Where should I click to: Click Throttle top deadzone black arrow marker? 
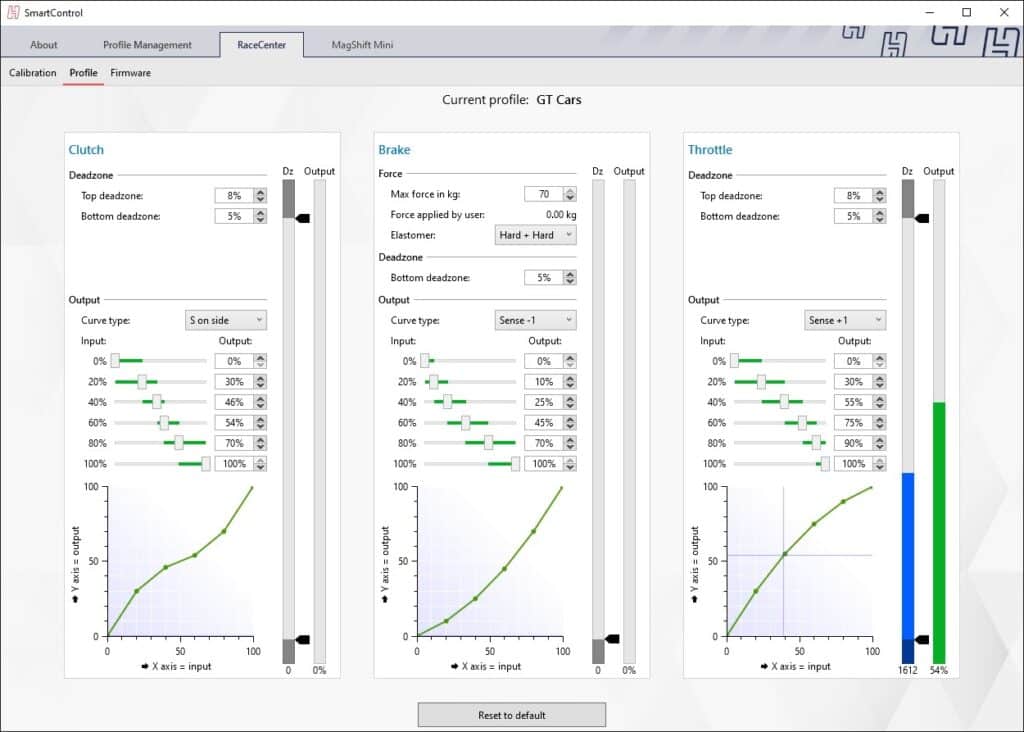click(x=923, y=217)
